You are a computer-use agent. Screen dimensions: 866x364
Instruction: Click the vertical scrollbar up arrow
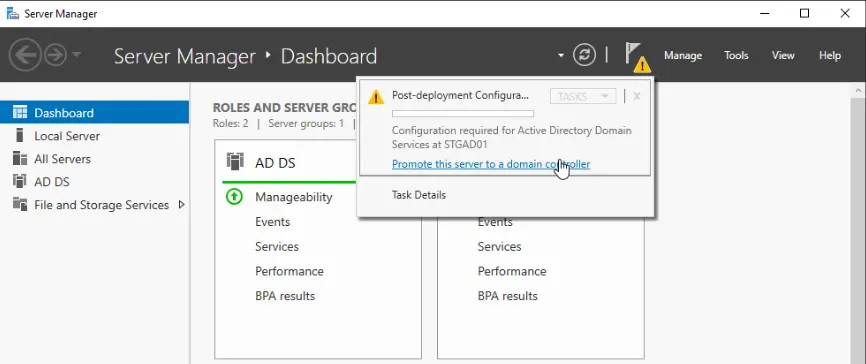[859, 90]
